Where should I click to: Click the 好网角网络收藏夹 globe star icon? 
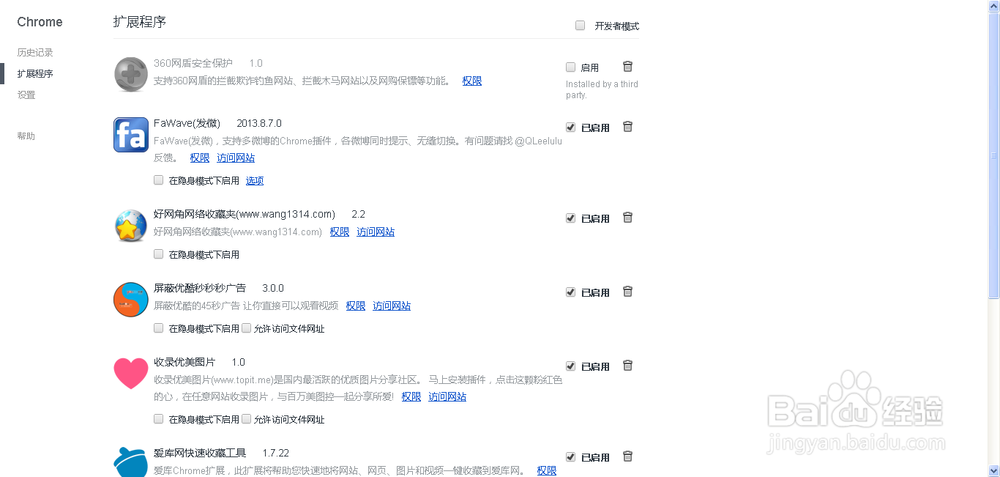(131, 225)
